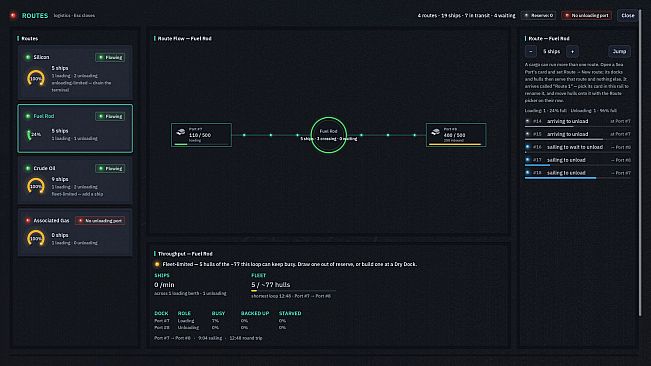Viewport: 651px width, 366px height.
Task: Select the Silicon route card
Action: click(75, 73)
